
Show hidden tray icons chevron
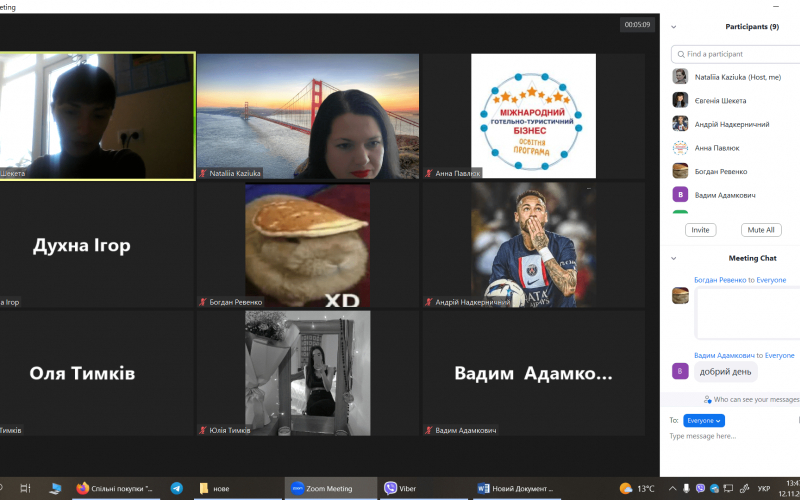pyautogui.click(x=672, y=489)
